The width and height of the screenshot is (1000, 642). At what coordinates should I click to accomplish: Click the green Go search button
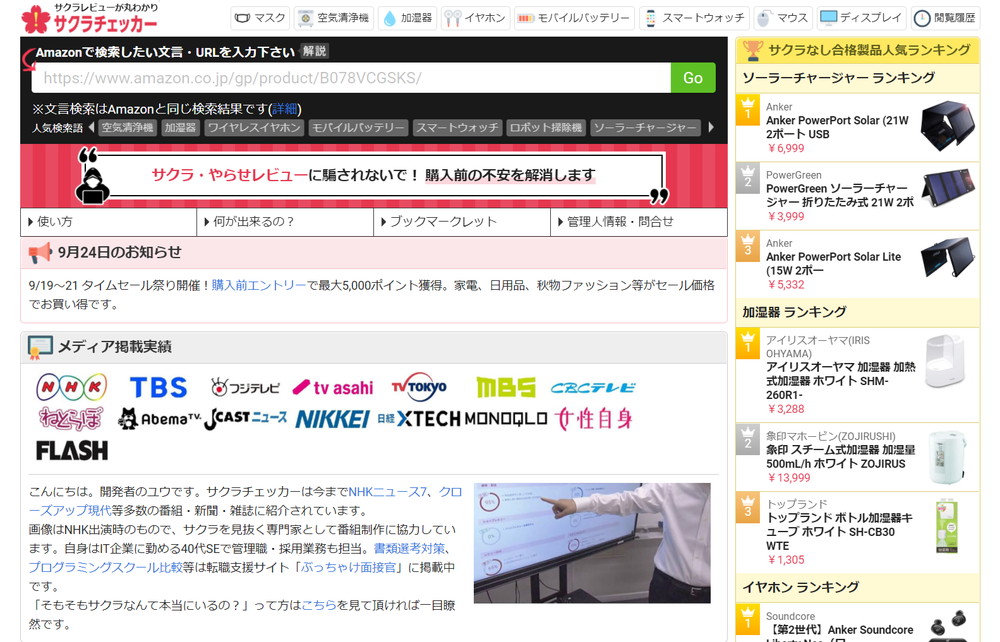tap(693, 78)
